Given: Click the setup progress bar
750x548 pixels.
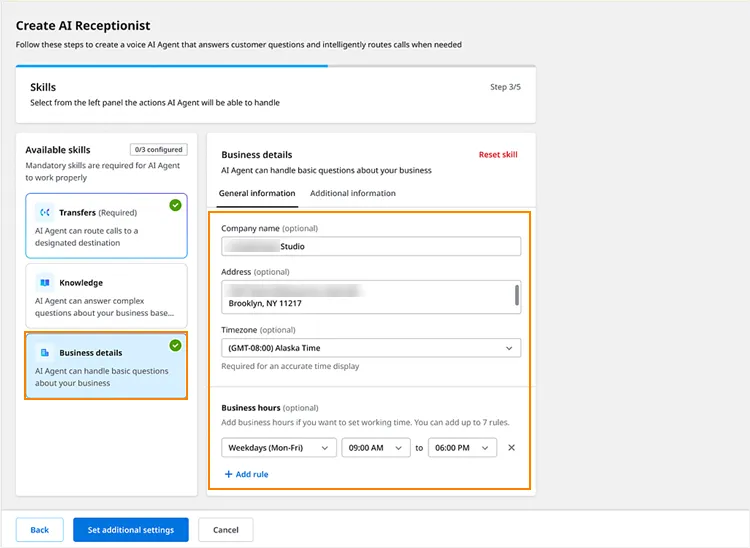Looking at the screenshot, I should coord(276,66).
